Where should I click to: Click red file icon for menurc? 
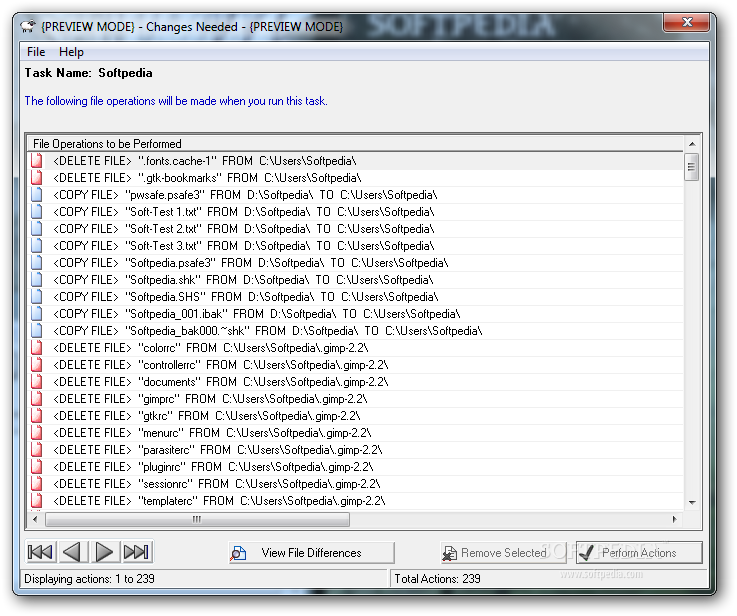37,433
